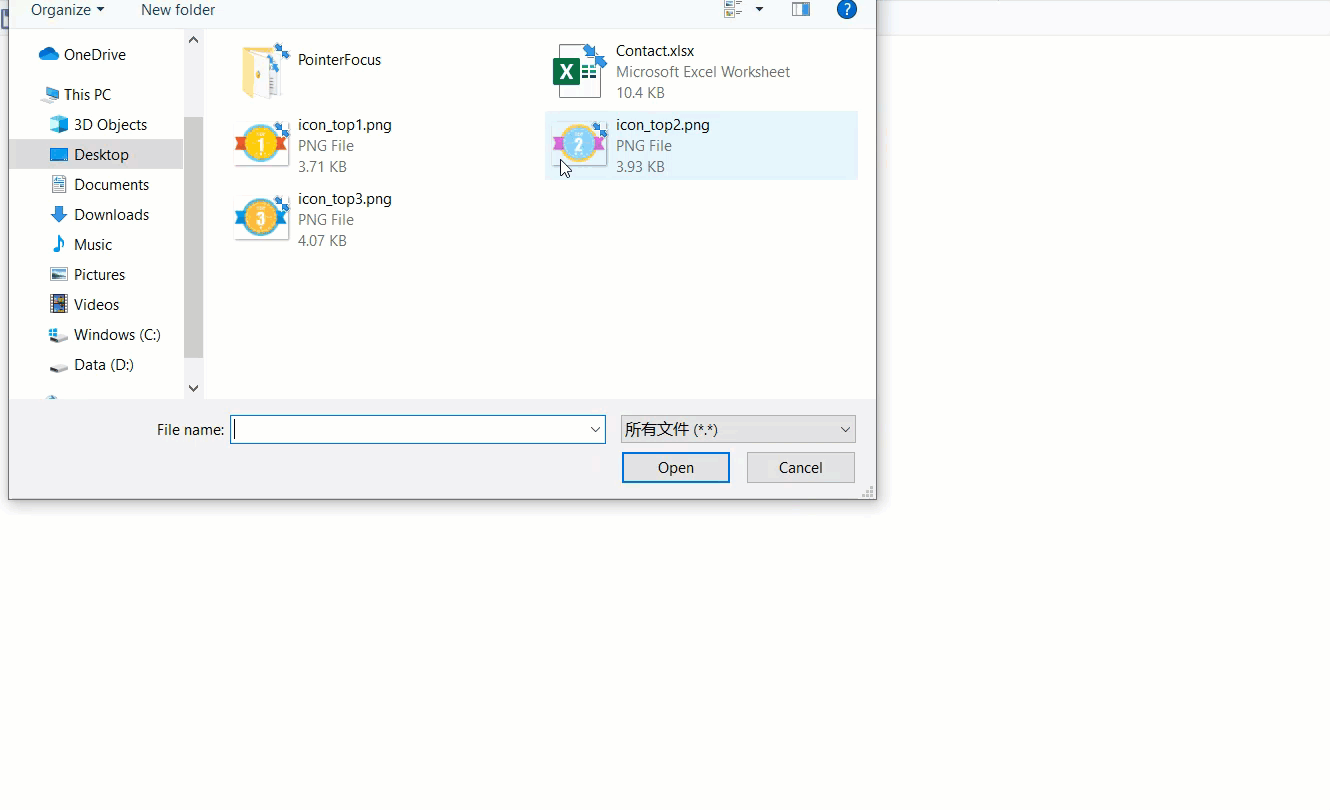Click the Help question mark icon
The image size is (1330, 810).
[847, 9]
